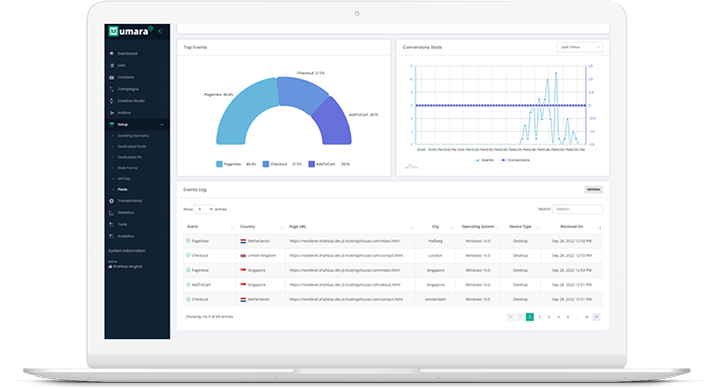This screenshot has height=389, width=720.
Task: Click the event icon in first PageView row
Action: point(188,241)
